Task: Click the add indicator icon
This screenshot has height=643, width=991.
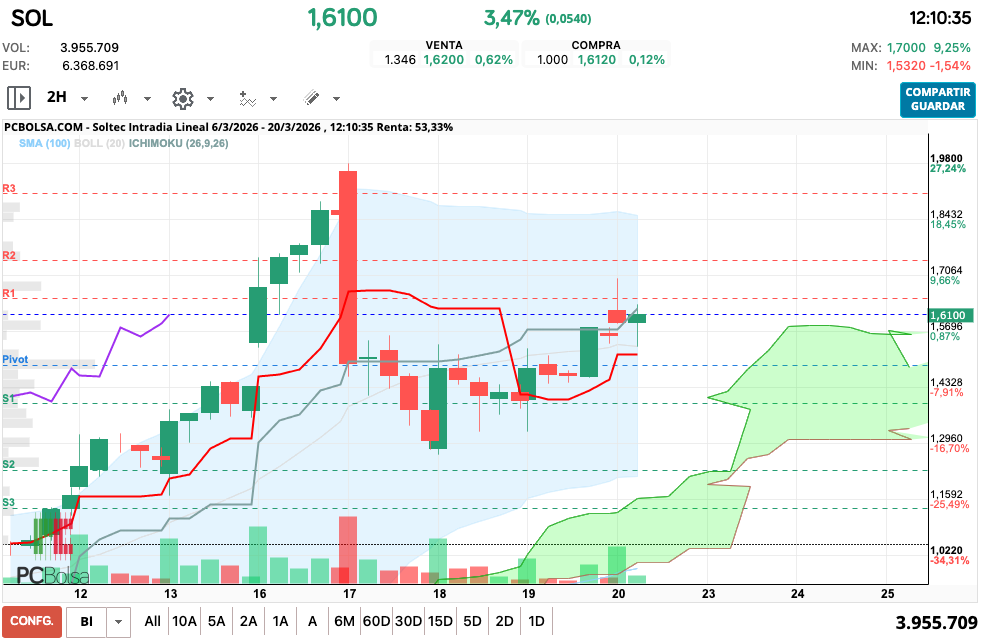Action: point(247,98)
